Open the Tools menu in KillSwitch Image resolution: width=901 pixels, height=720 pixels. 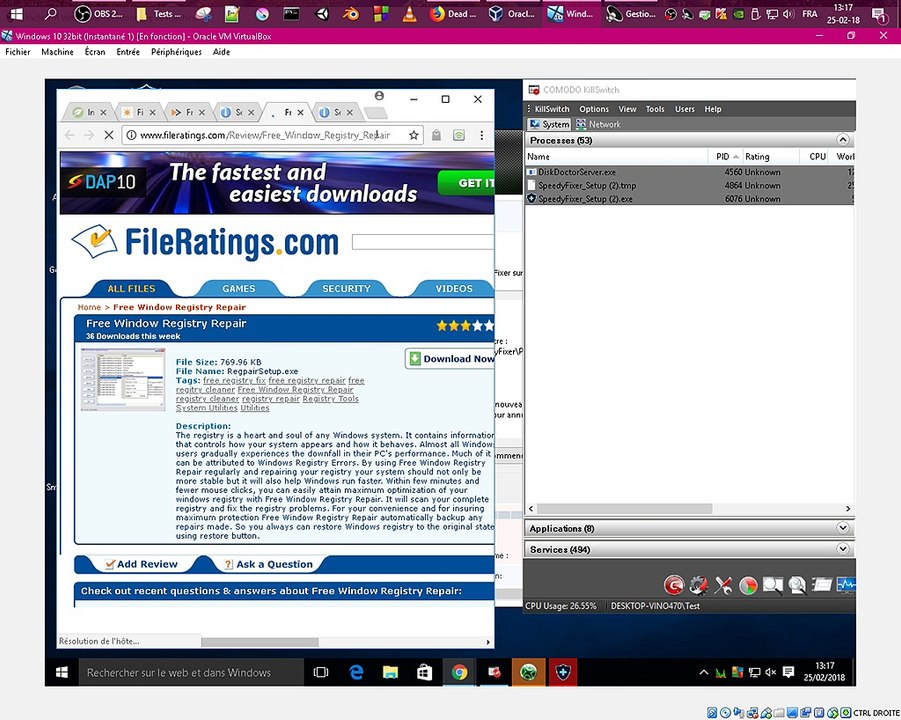coord(654,109)
